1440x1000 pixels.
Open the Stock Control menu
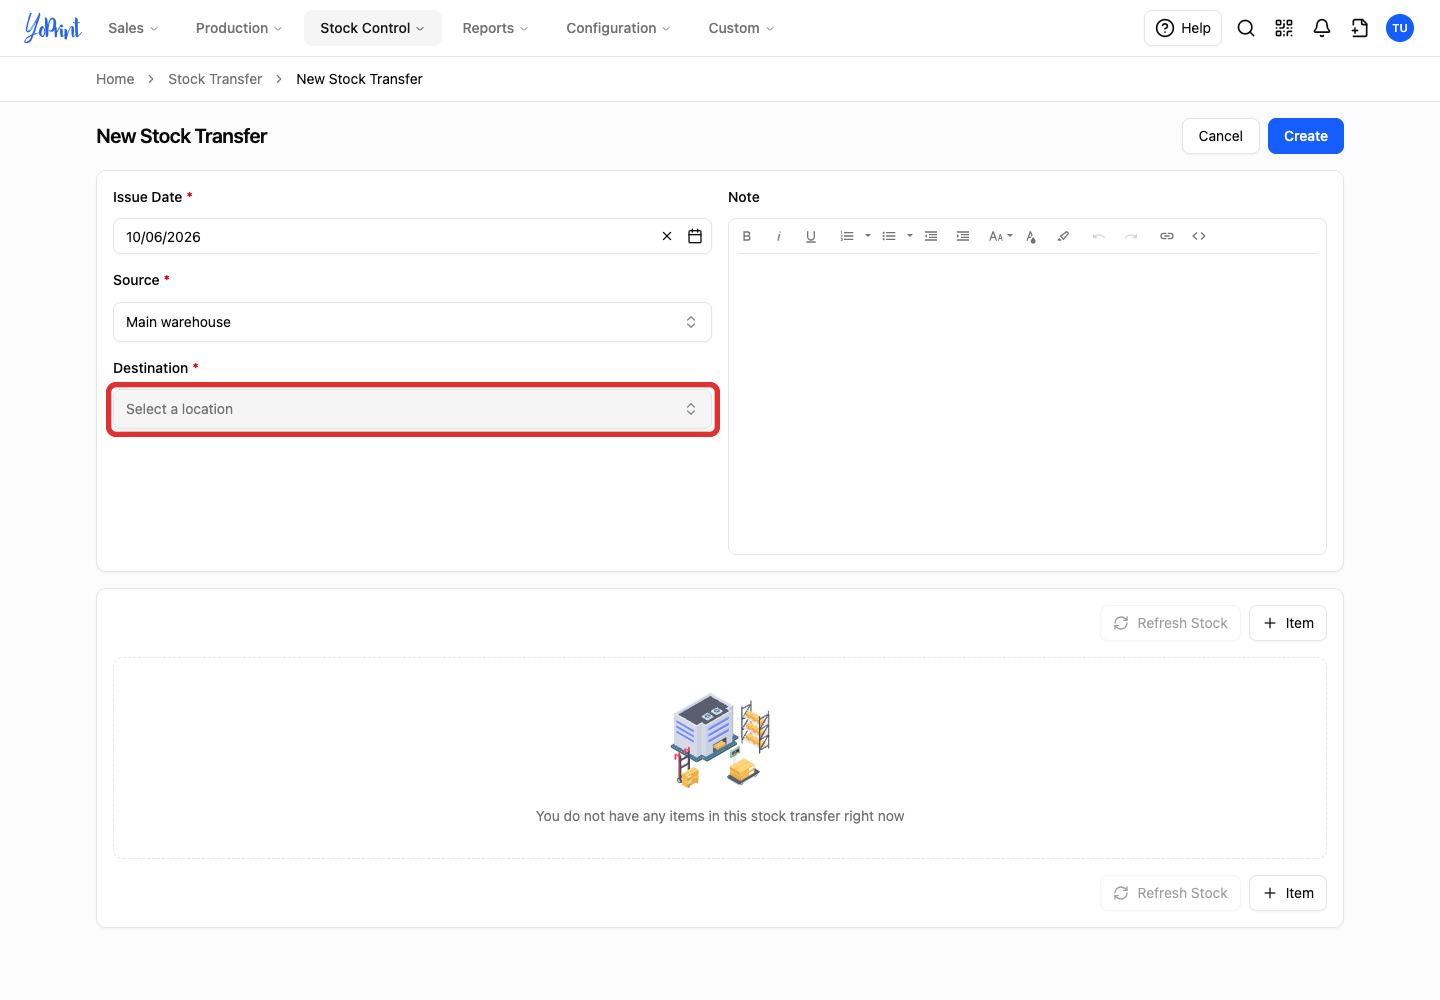(x=373, y=28)
